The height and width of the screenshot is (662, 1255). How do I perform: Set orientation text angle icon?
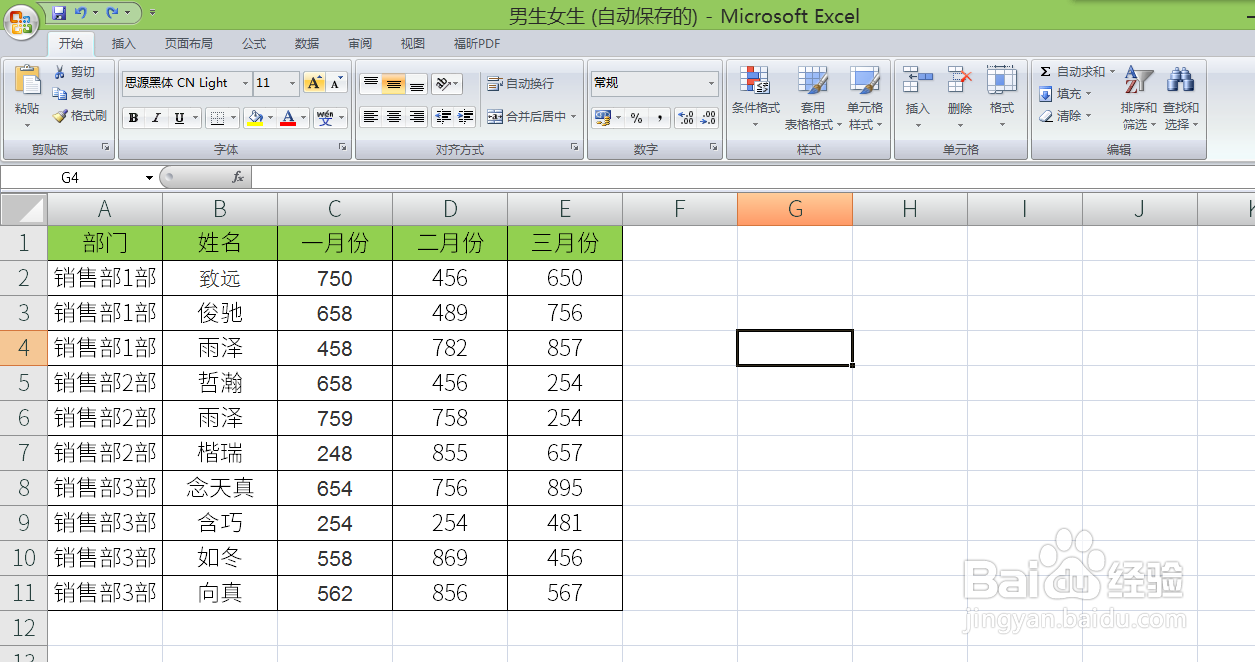[443, 84]
